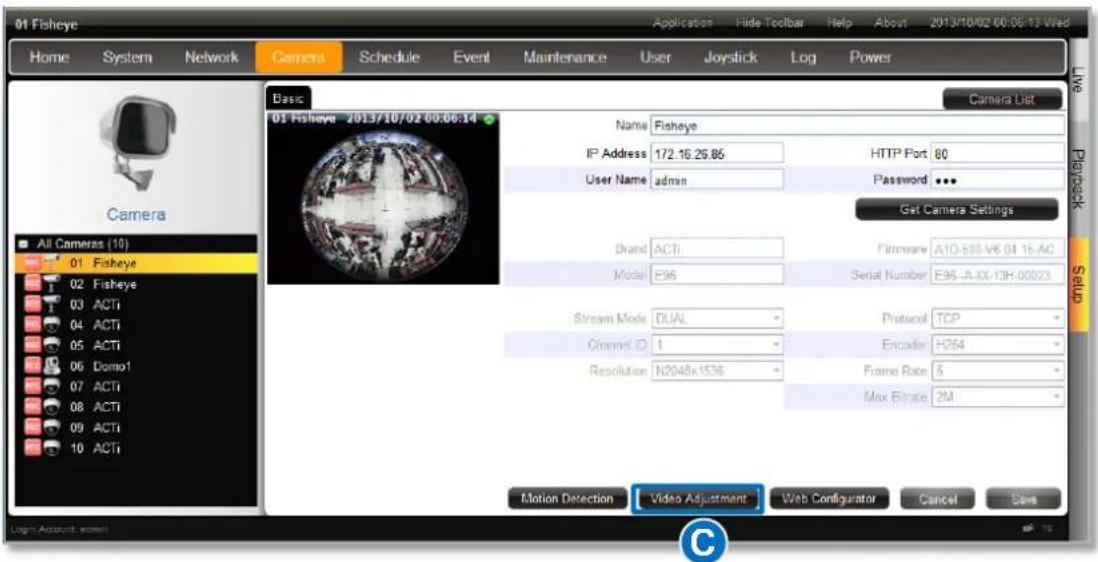
Task: Select camera 01 Fisheye in list
Action: pos(137,263)
